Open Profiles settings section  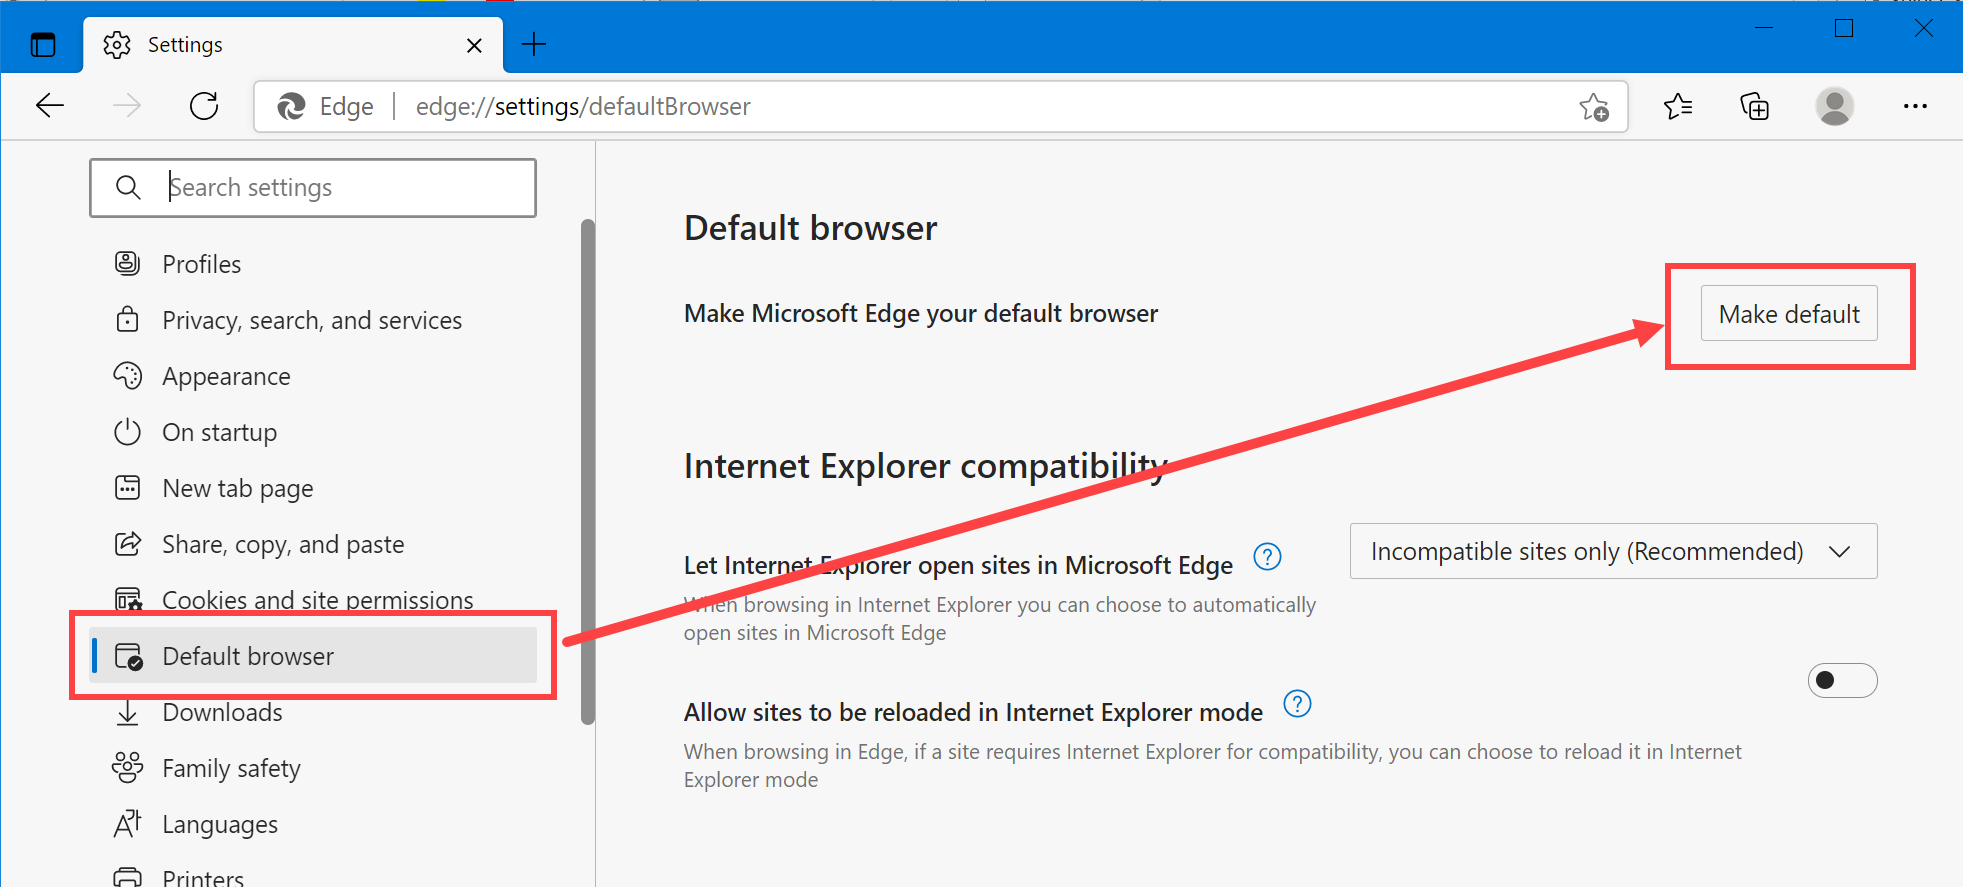pyautogui.click(x=202, y=264)
